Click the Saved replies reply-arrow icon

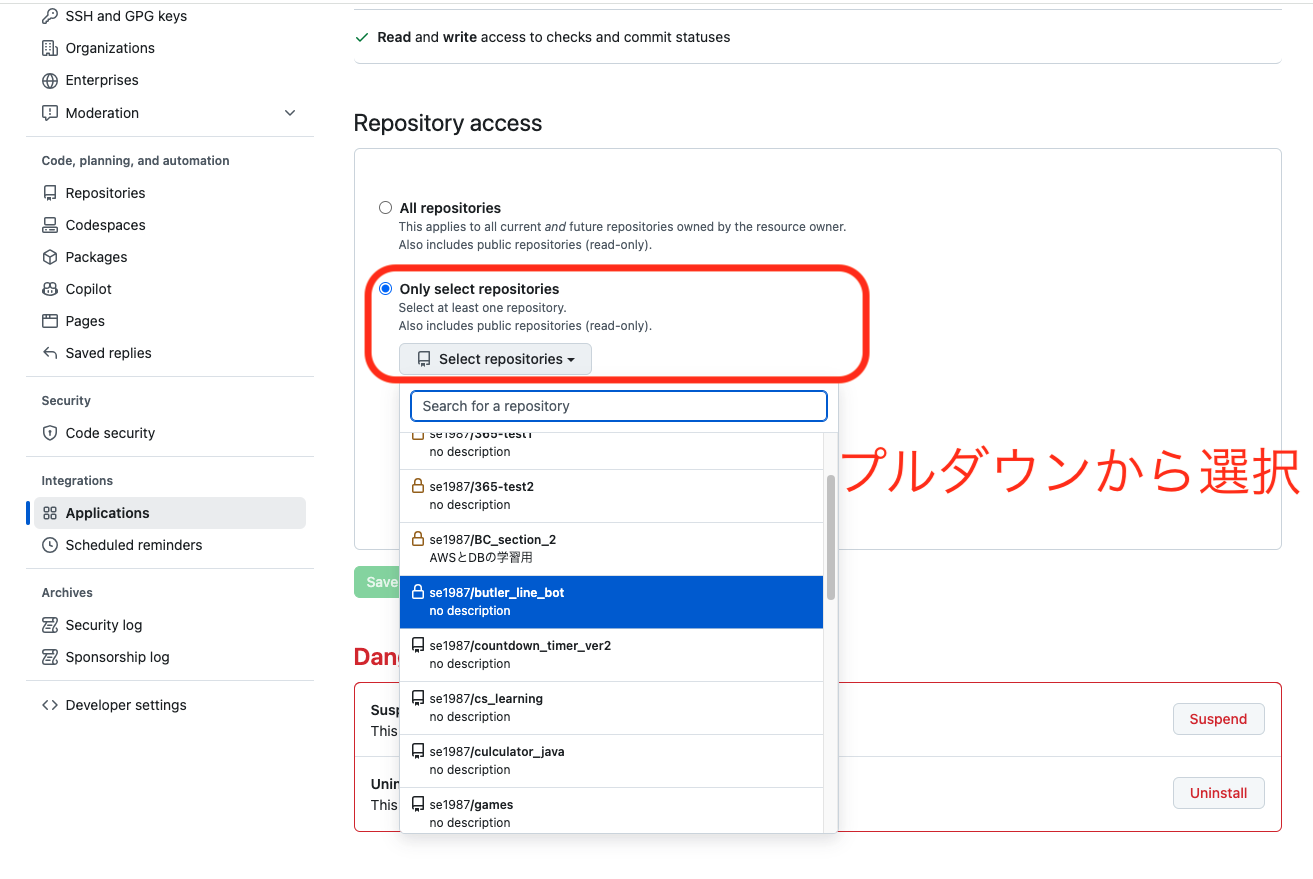coord(49,352)
